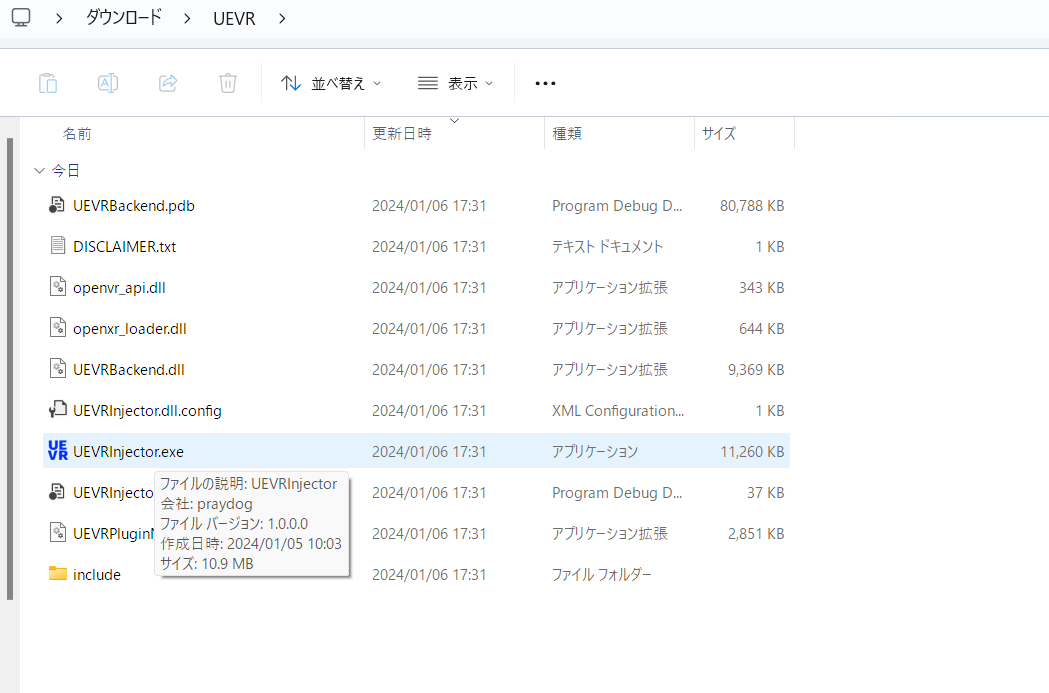Select the DISCLAIMER.txt file name
The height and width of the screenshot is (693, 1049).
(x=124, y=247)
